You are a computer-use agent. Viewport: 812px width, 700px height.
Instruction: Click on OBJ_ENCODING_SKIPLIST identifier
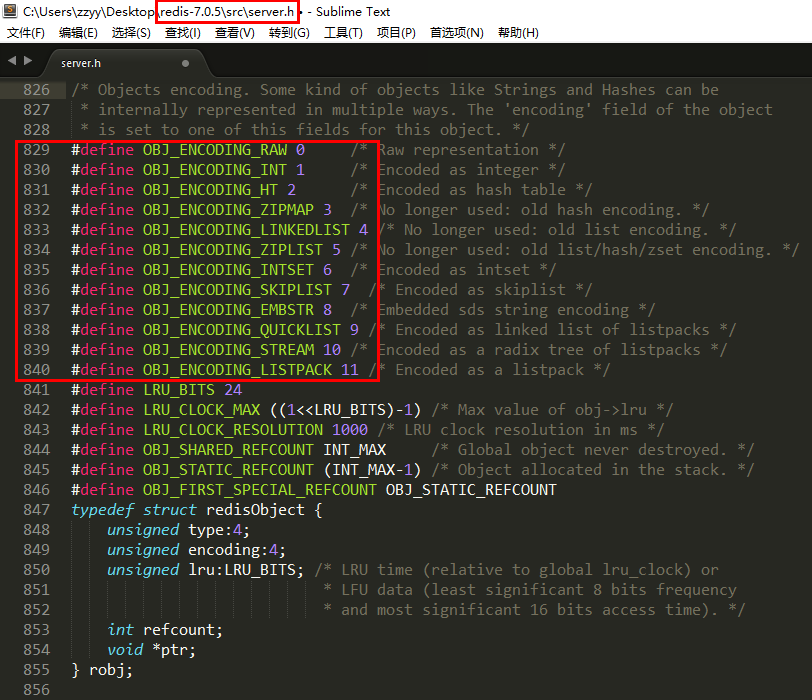[x=237, y=290]
